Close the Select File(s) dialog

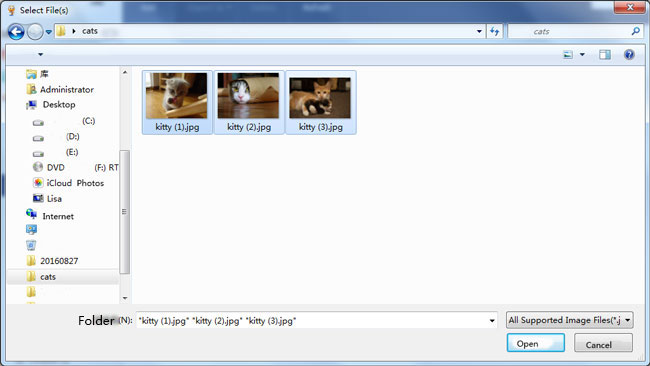(x=629, y=7)
